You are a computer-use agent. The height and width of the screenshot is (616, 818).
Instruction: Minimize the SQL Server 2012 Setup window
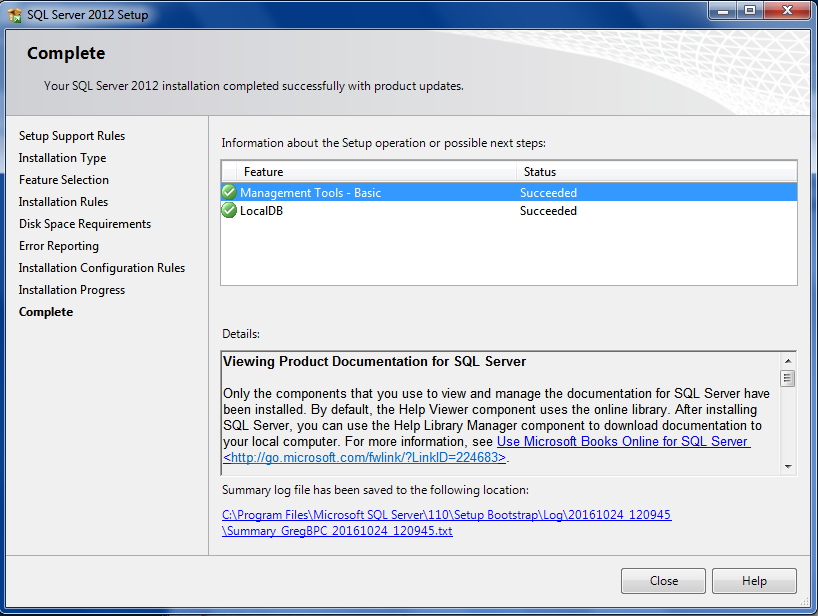point(723,10)
